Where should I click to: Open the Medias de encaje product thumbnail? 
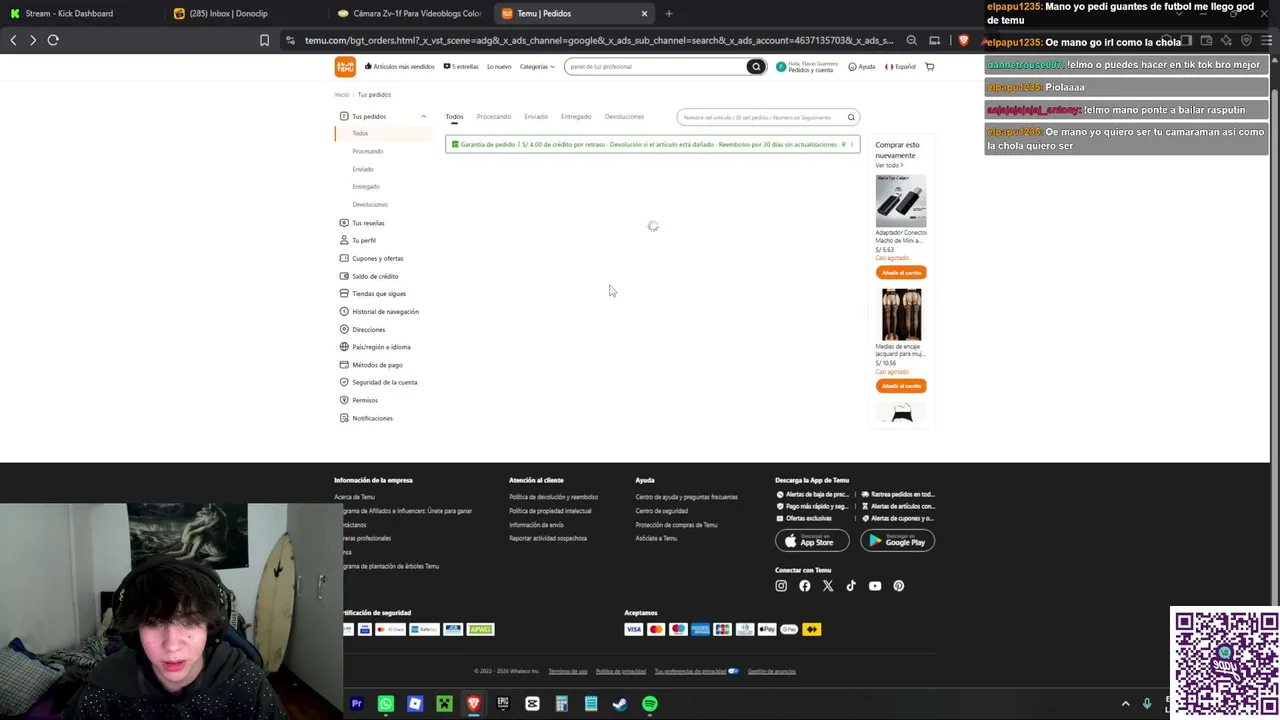tap(901, 314)
